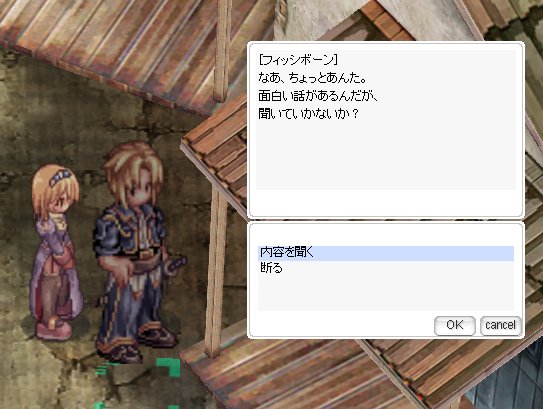Click the dagger on Fishbone's belt
The width and height of the screenshot is (543, 409).
click(176, 265)
